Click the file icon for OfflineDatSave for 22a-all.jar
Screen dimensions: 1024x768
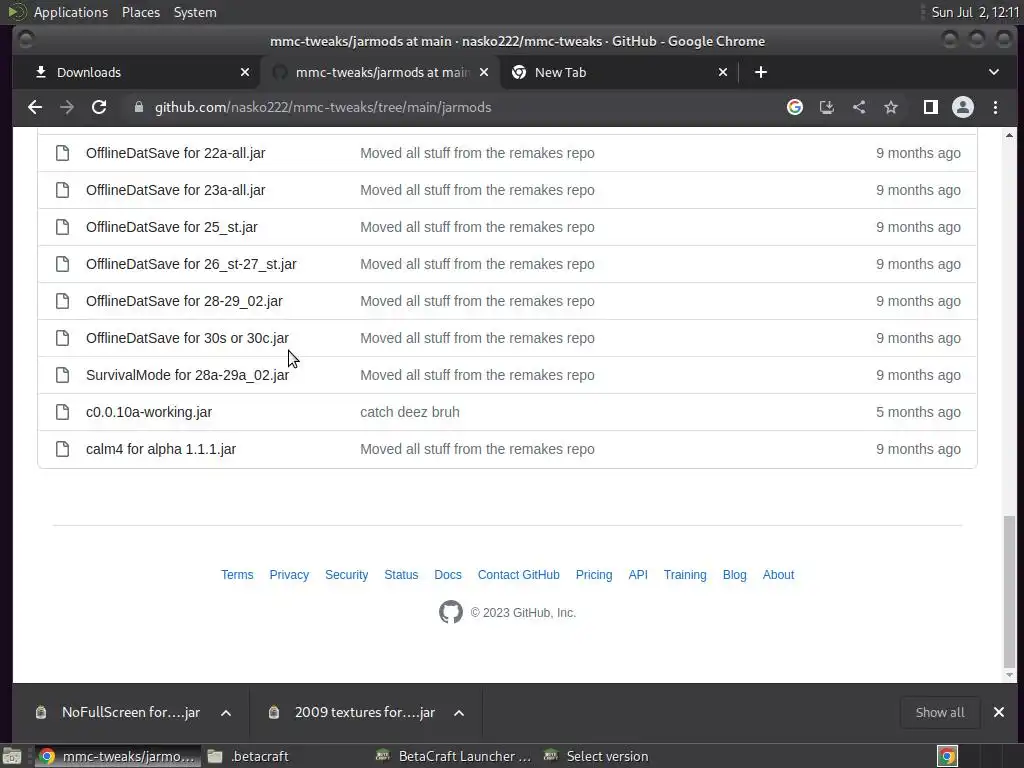[63, 153]
